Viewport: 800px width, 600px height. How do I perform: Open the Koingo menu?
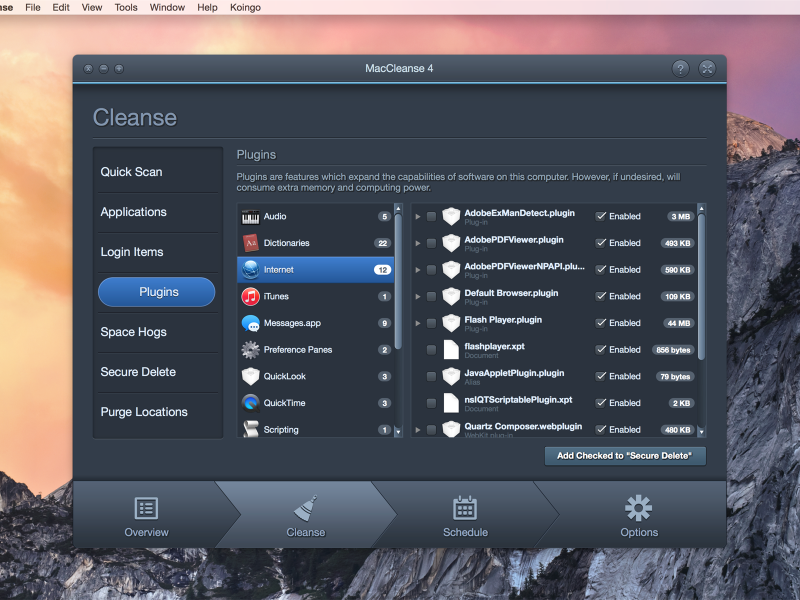coord(245,8)
